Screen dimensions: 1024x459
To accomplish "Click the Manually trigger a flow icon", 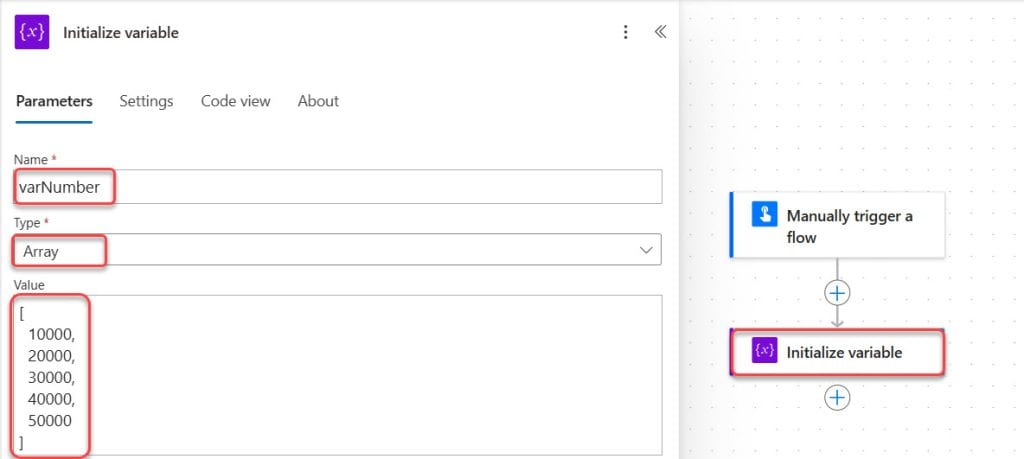I will click(x=764, y=214).
